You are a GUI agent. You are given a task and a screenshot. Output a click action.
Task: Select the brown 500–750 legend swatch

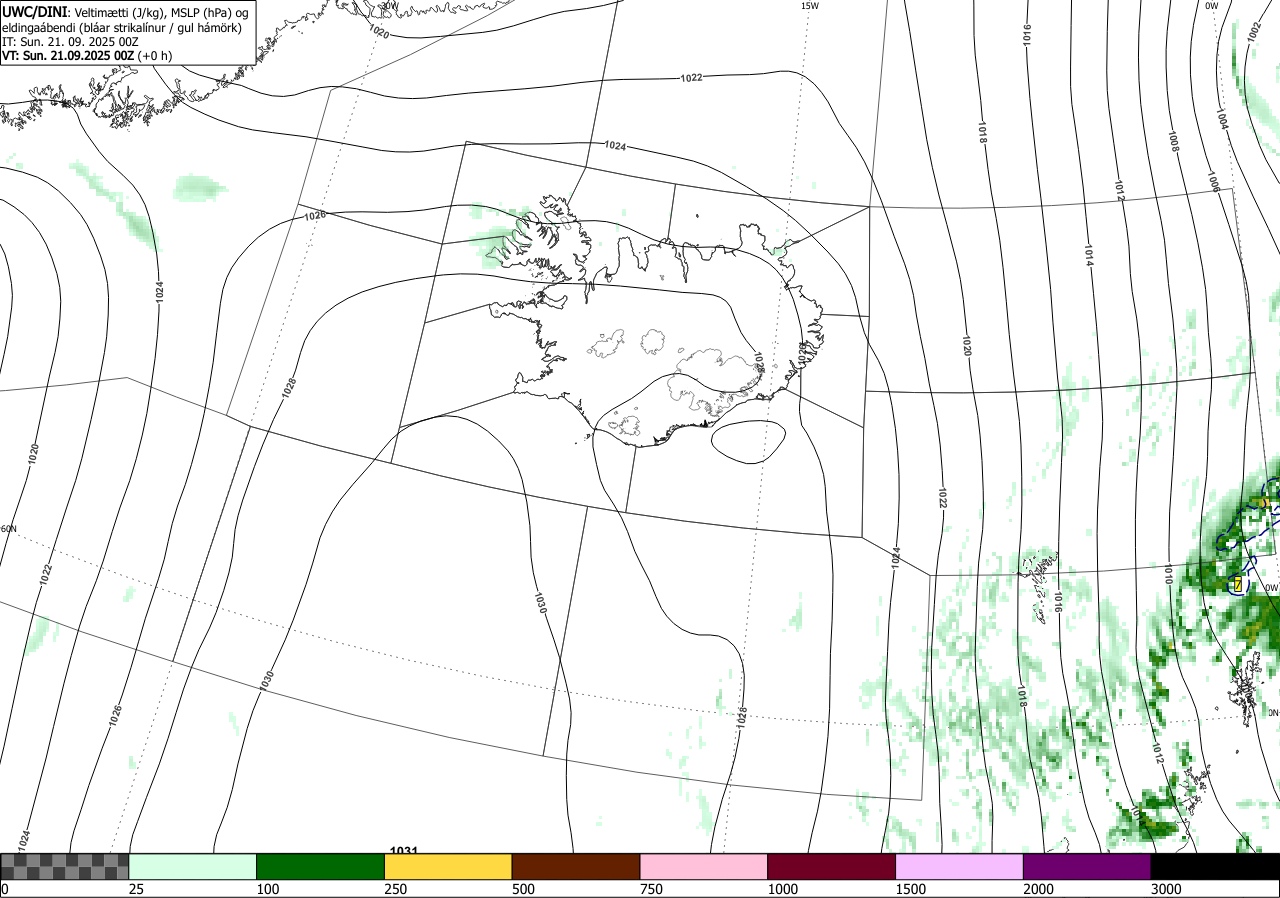(576, 866)
